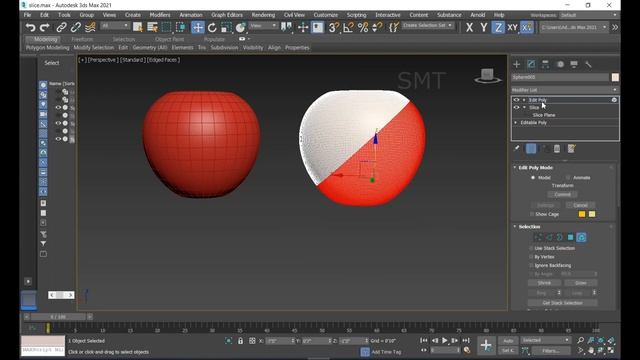Toggle the 3D Snaps icon
This screenshot has width=640, height=360.
click(334, 27)
